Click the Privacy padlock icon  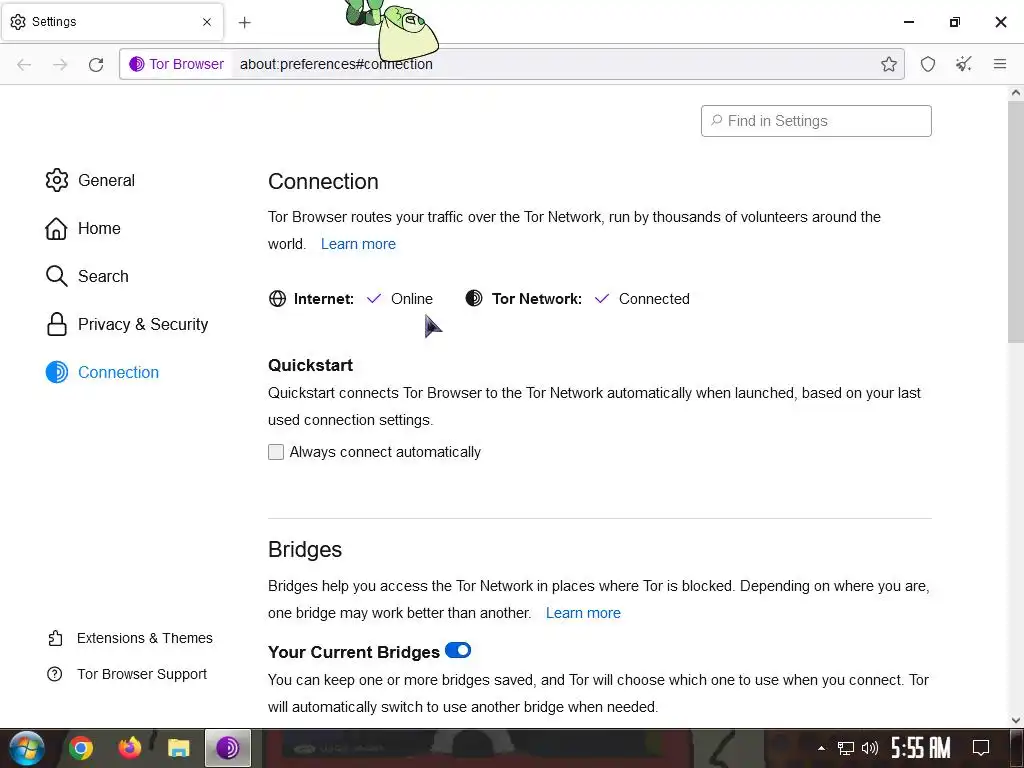[x=57, y=325]
